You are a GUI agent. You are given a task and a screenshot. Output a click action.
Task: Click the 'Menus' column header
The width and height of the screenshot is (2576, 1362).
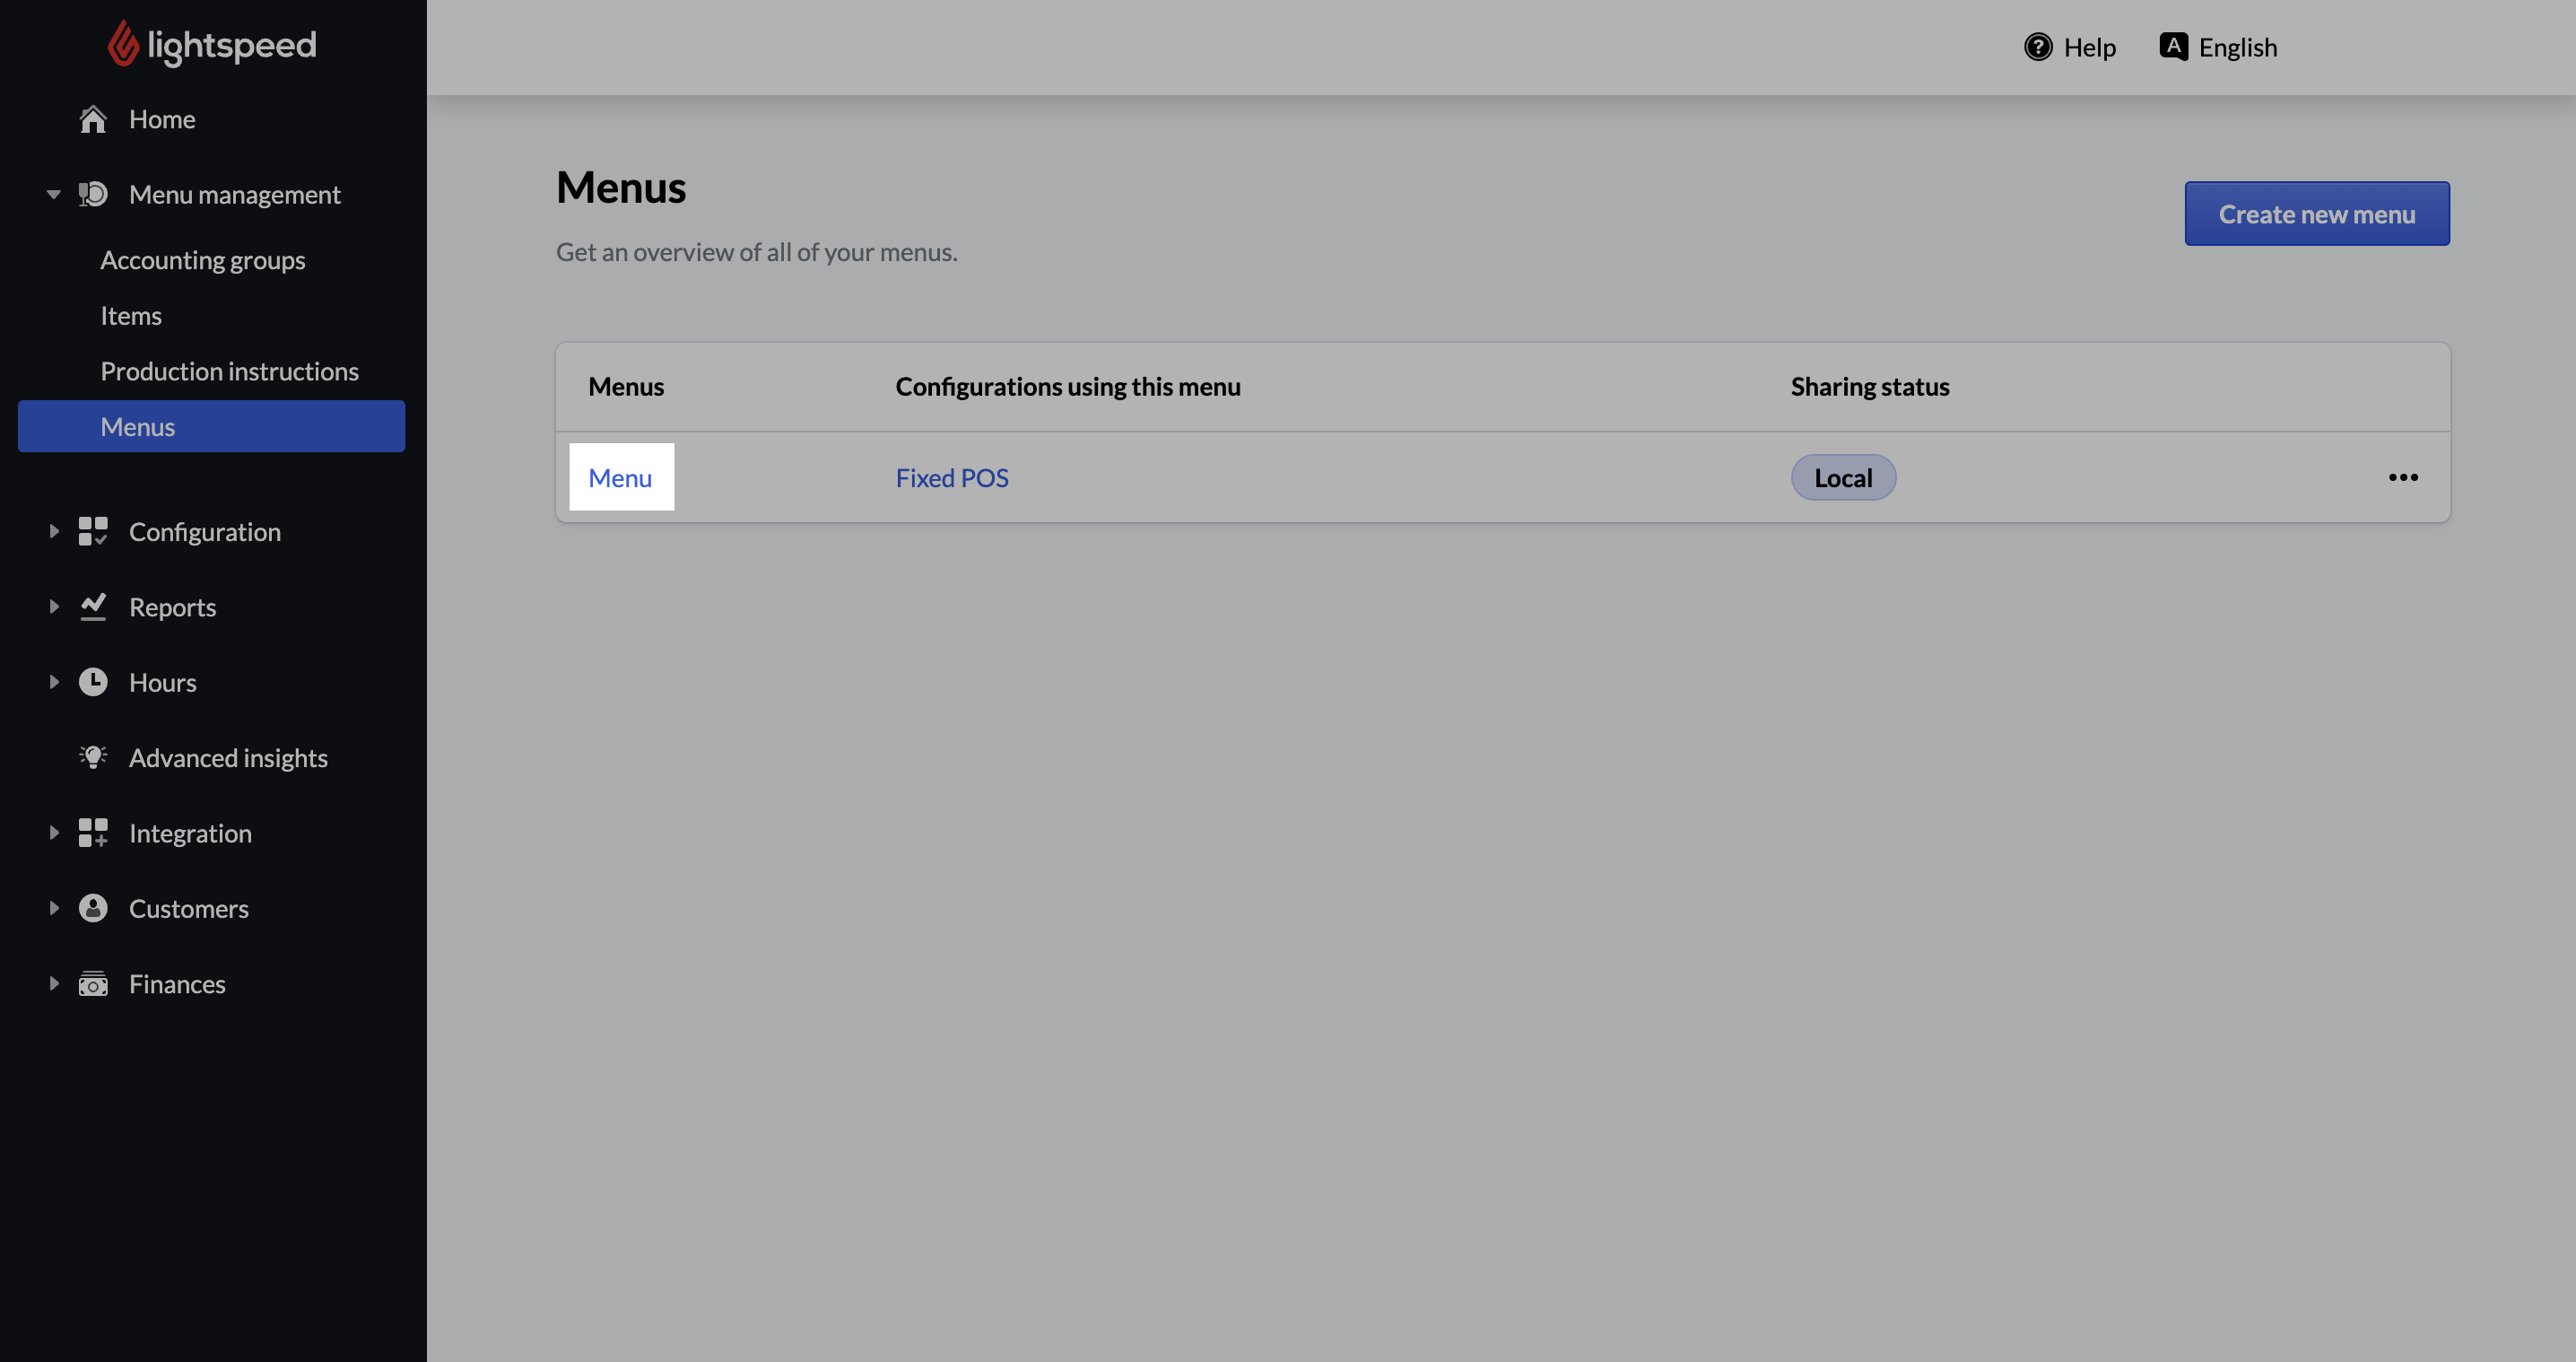[x=626, y=386]
